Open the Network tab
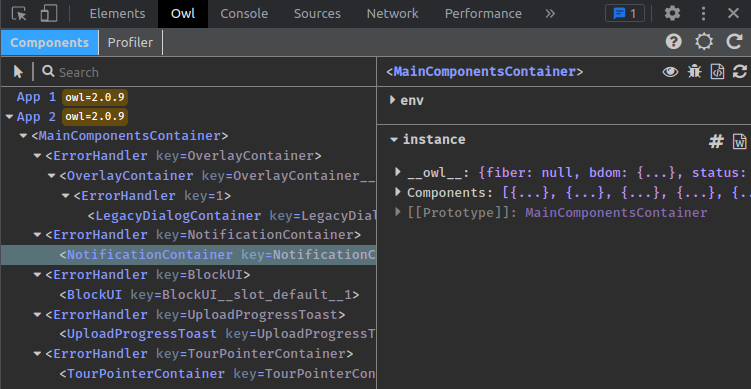 coord(392,14)
